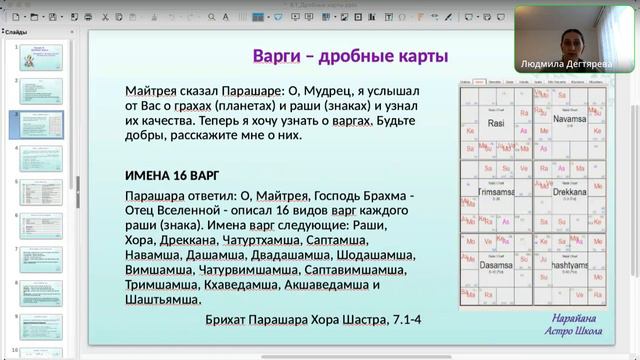640x360 pixels.
Task: Click the Open file folder icon
Action: 34,17
